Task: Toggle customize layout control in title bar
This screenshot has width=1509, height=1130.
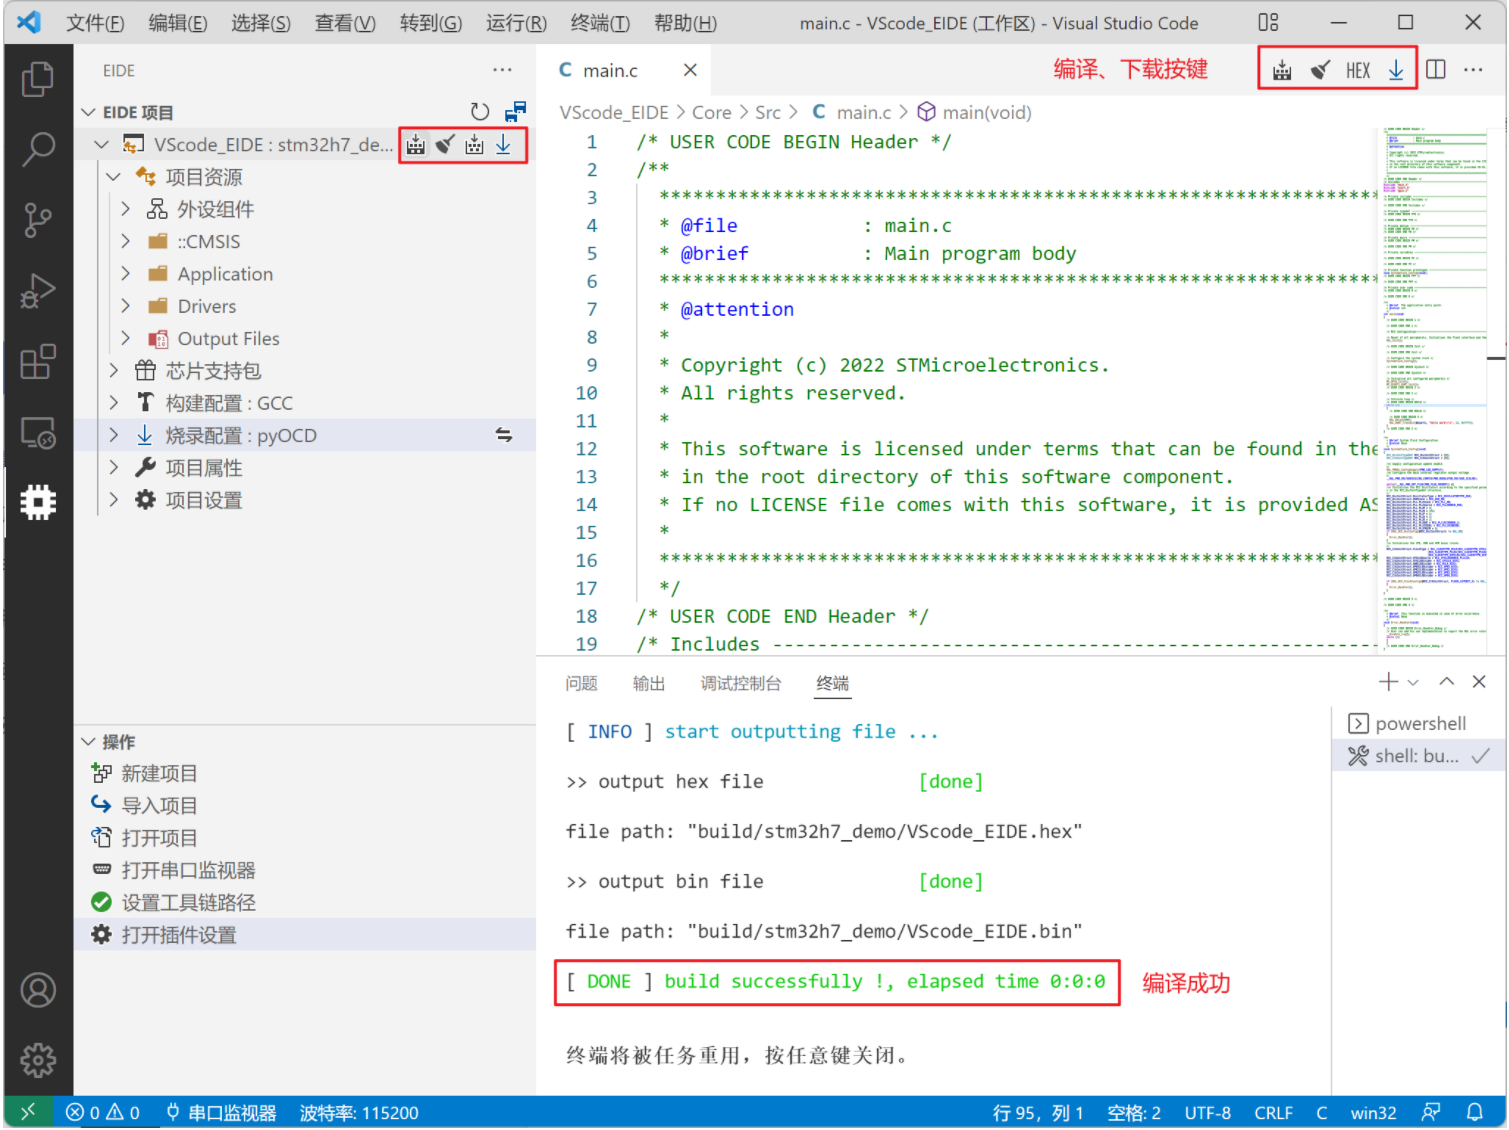Action: point(1268,22)
